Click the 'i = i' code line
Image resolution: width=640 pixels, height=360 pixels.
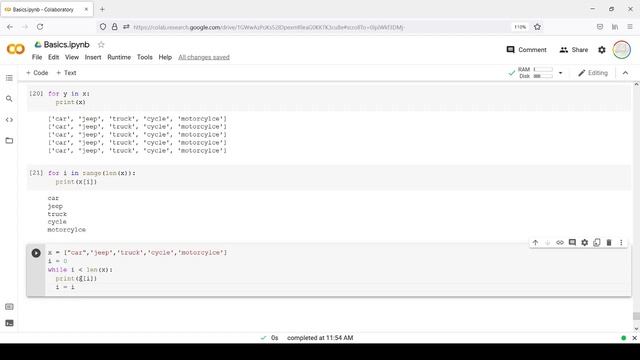click(65, 287)
